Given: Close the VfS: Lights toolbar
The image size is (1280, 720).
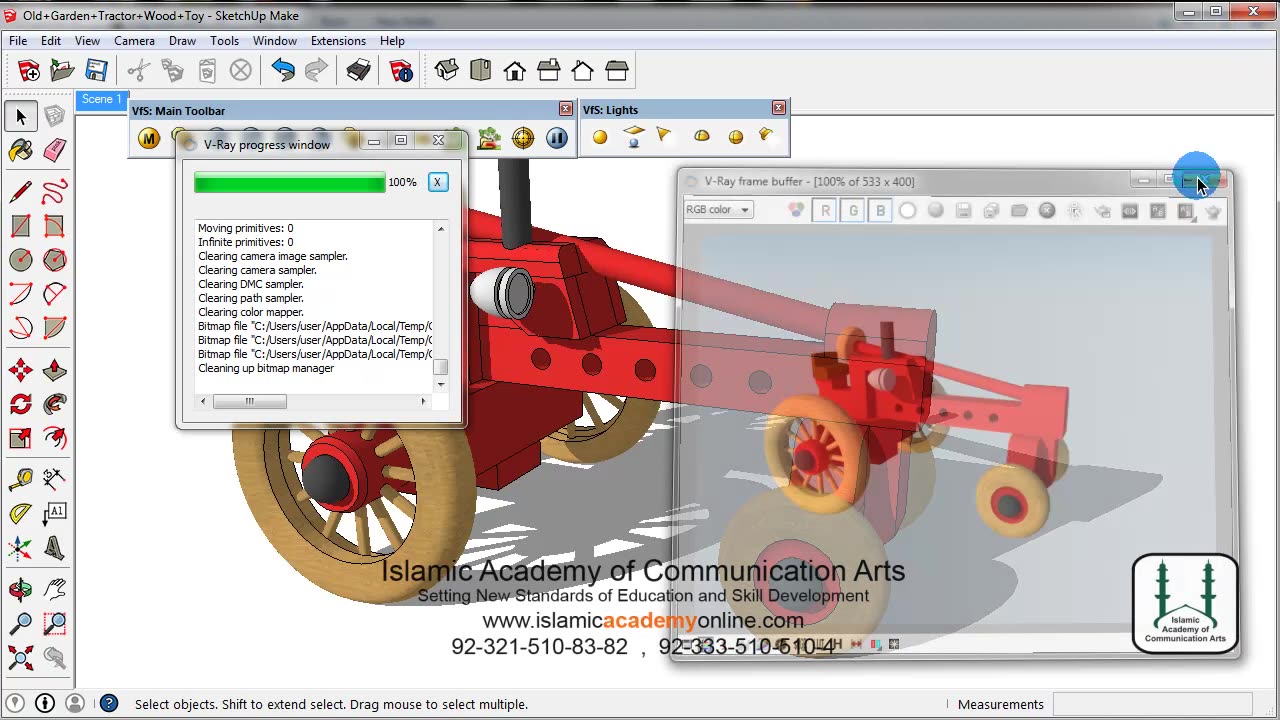Looking at the screenshot, I should click(x=779, y=108).
